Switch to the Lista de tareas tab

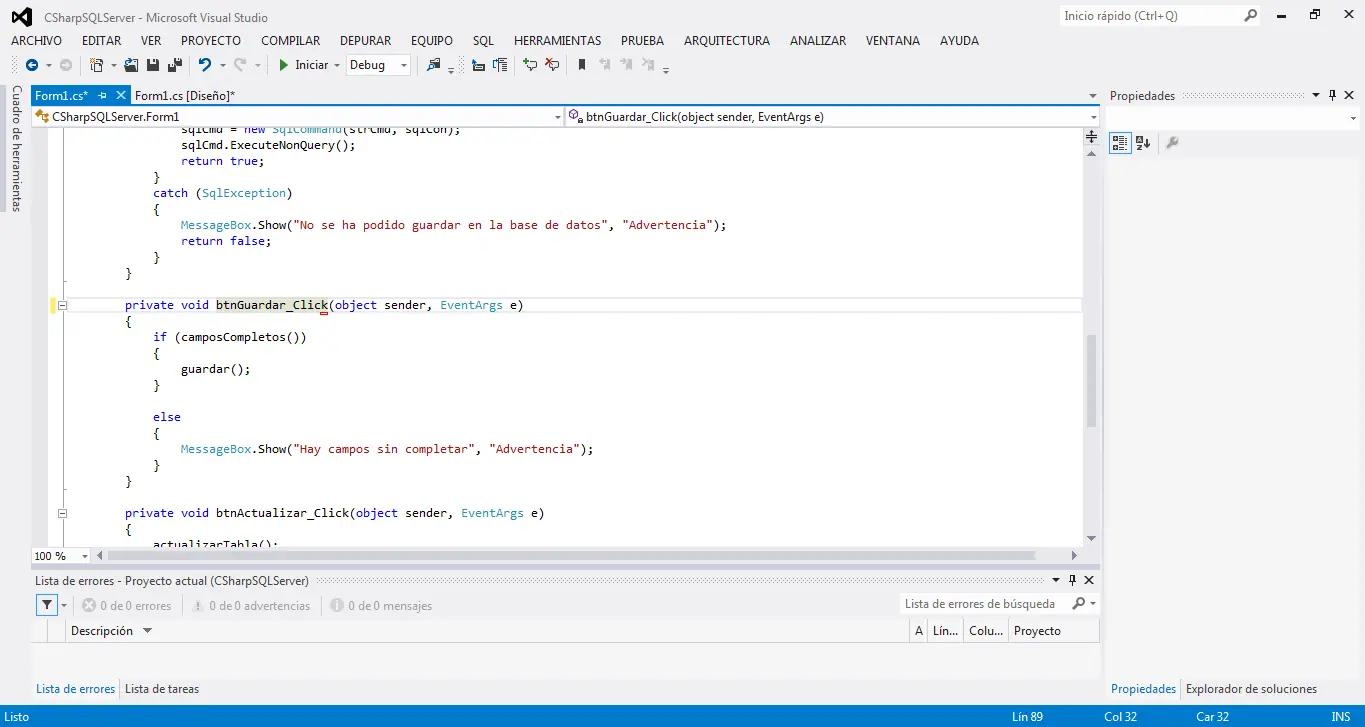tap(162, 689)
